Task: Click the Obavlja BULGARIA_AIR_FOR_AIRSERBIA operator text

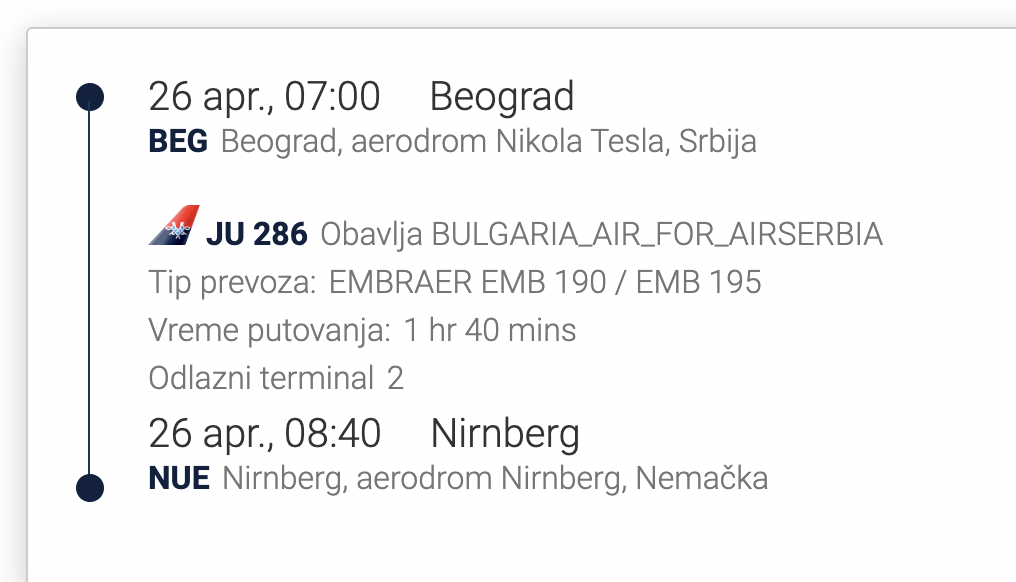Action: click(x=601, y=235)
